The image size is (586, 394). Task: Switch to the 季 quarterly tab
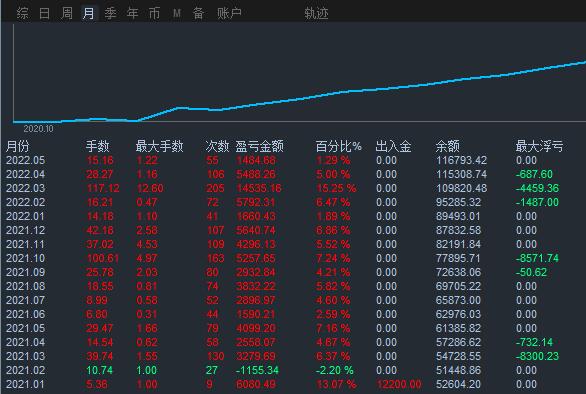[110, 13]
